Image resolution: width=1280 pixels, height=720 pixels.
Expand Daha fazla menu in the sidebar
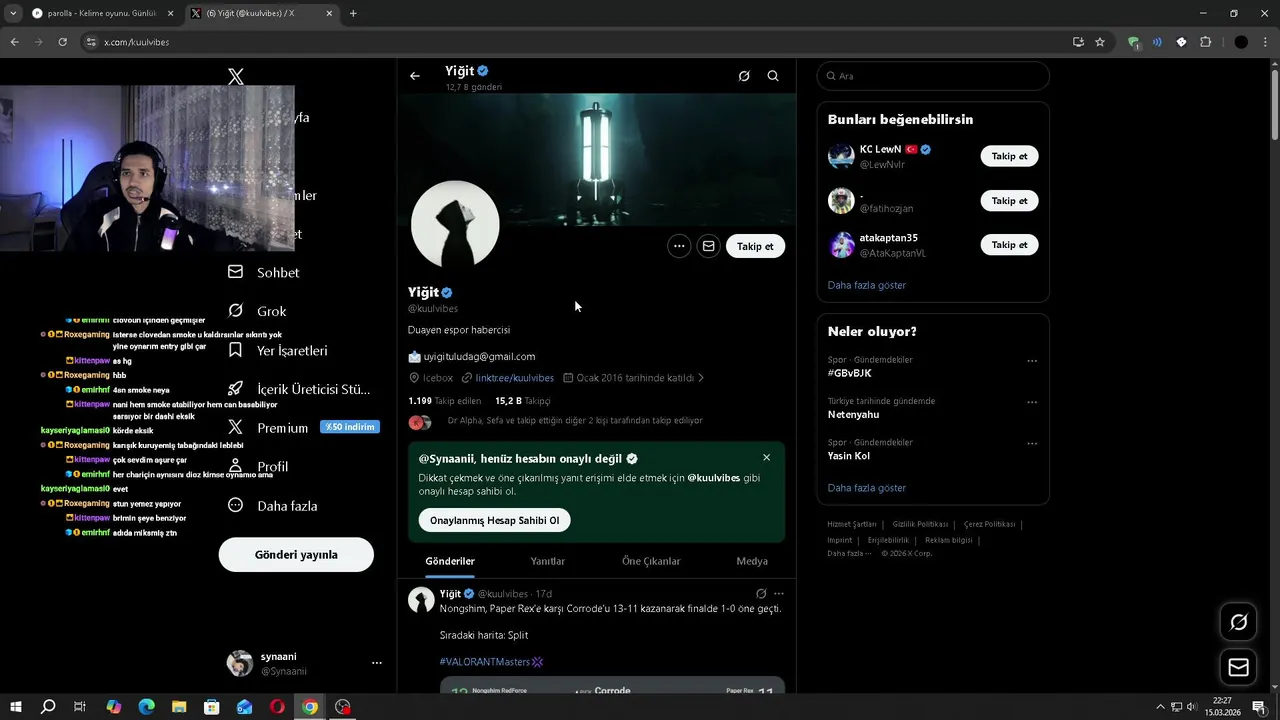coord(273,506)
